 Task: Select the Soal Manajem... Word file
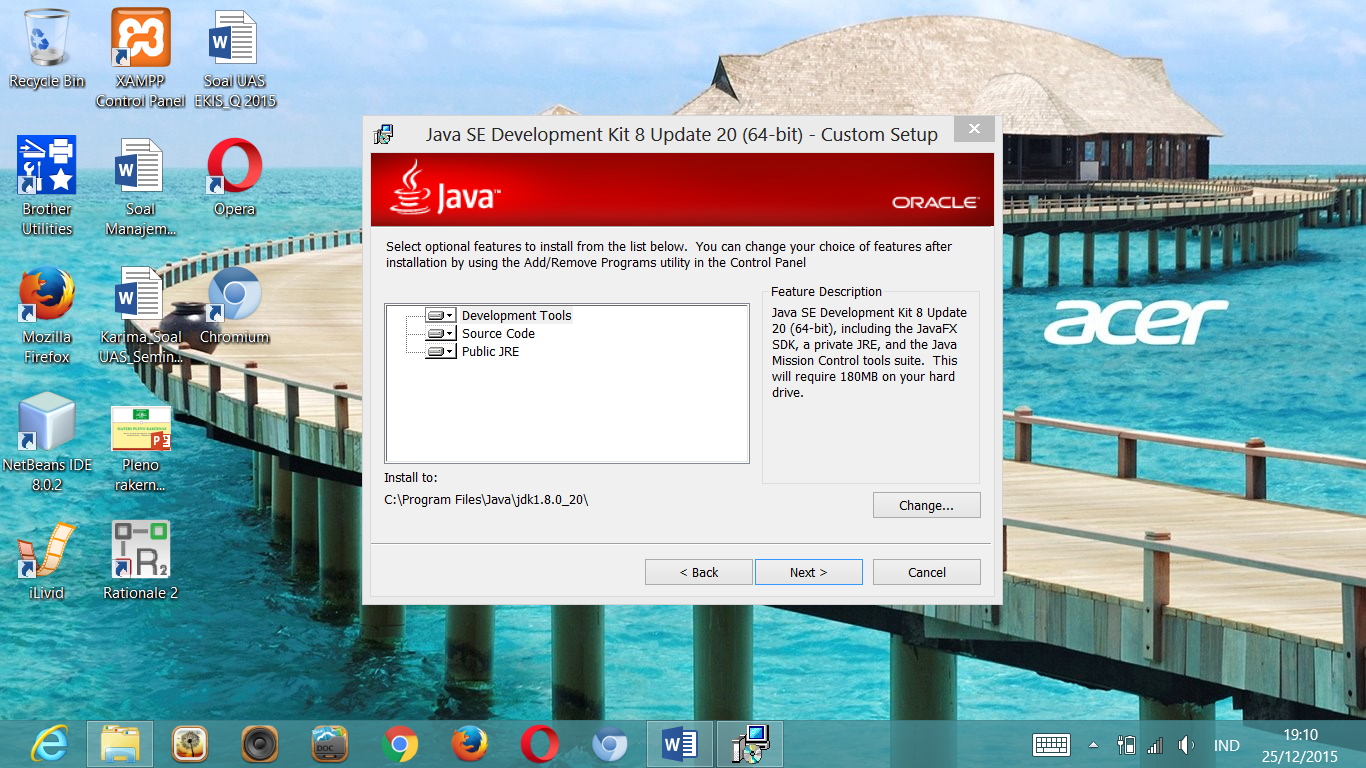(140, 186)
